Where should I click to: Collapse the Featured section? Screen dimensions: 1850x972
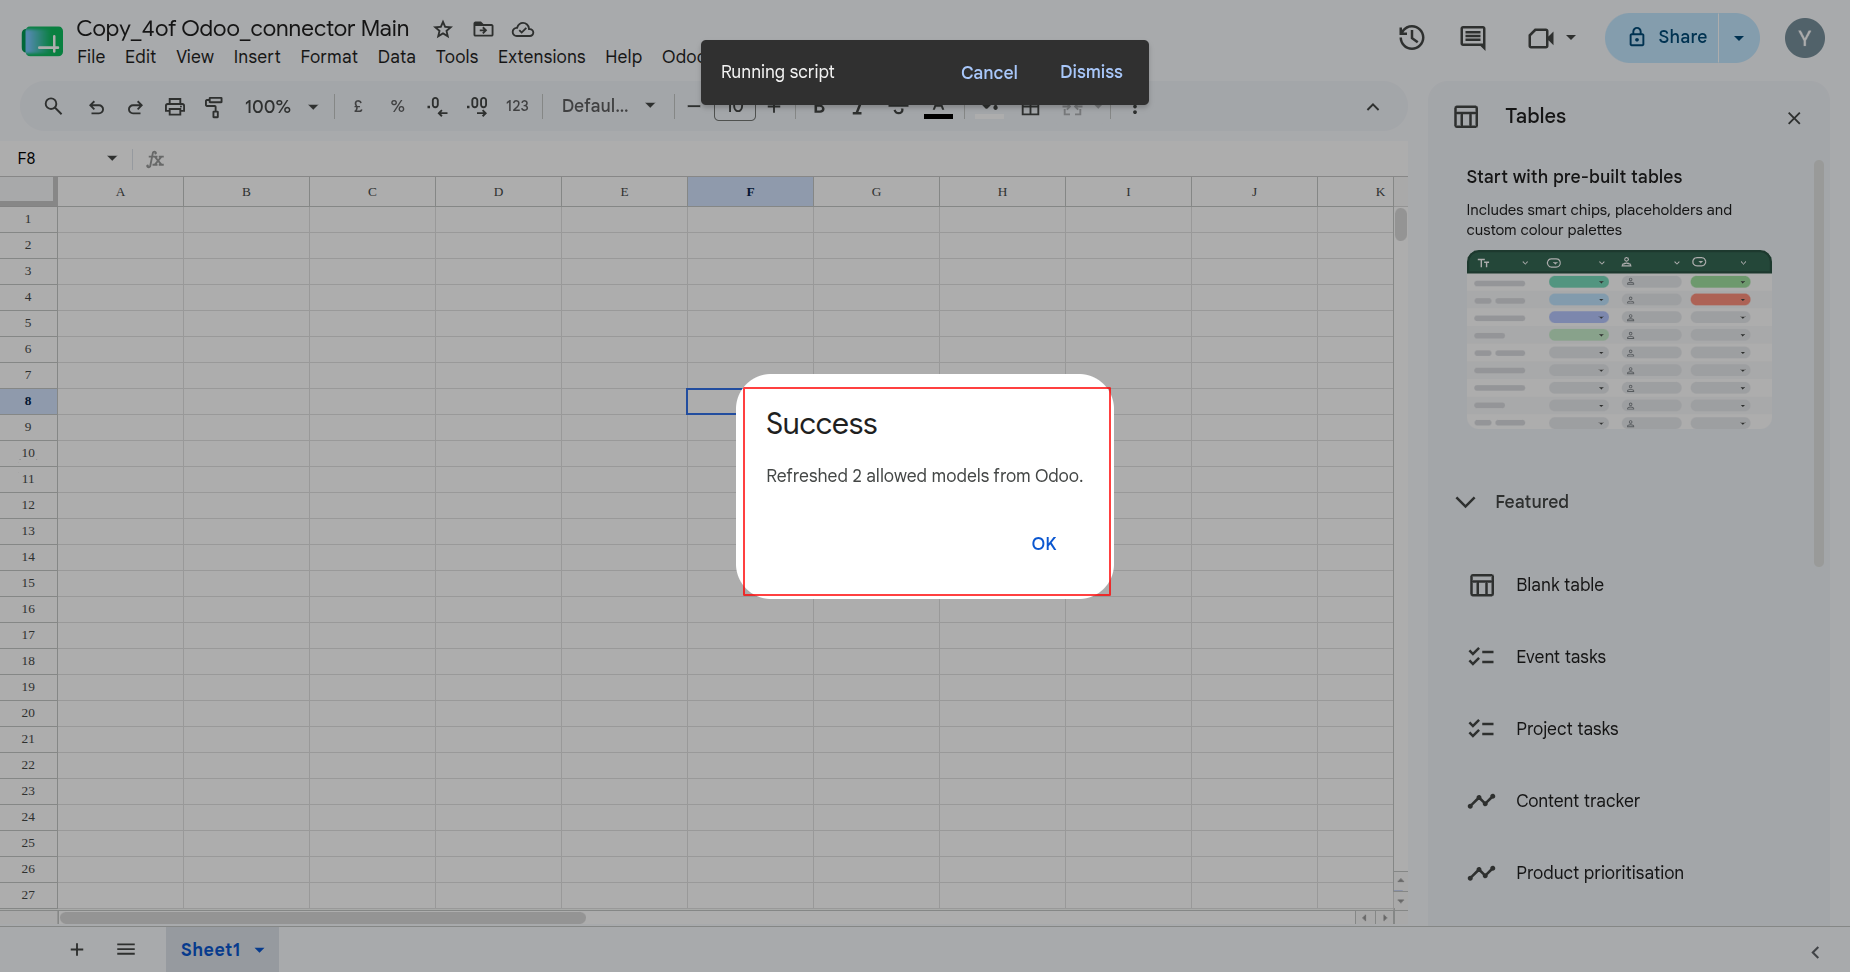tap(1465, 502)
